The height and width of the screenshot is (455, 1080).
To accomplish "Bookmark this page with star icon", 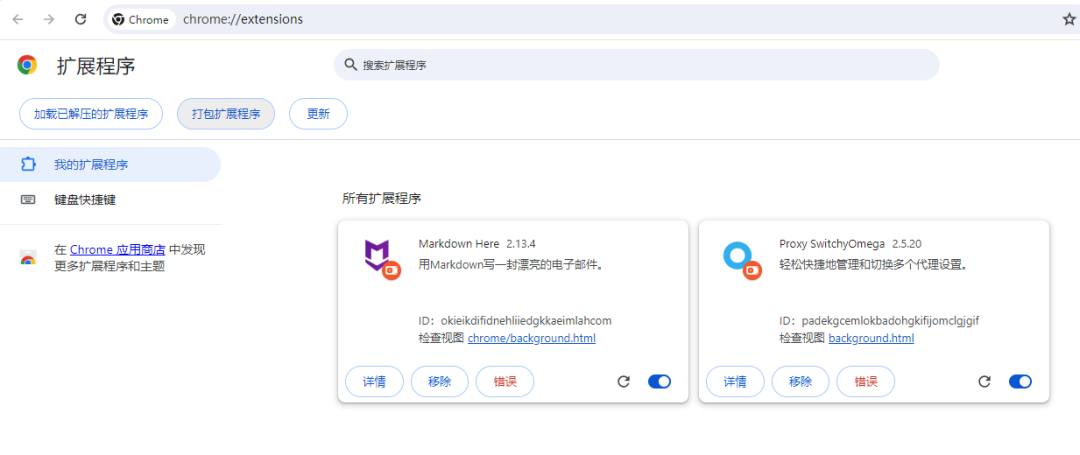I will (x=1068, y=19).
